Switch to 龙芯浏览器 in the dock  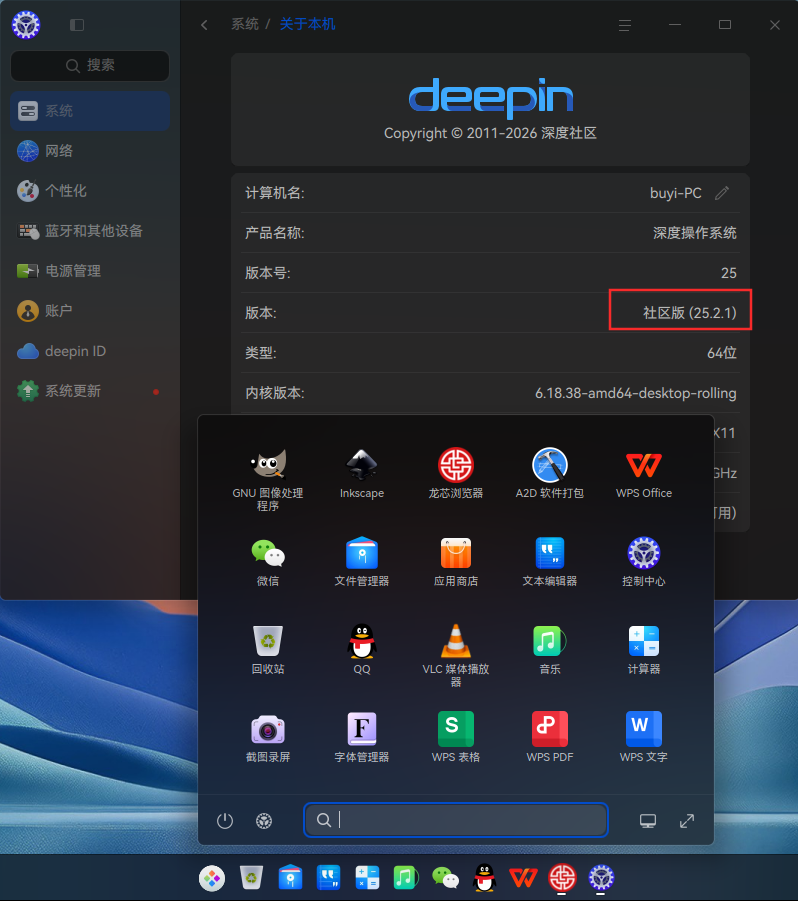coord(562,878)
